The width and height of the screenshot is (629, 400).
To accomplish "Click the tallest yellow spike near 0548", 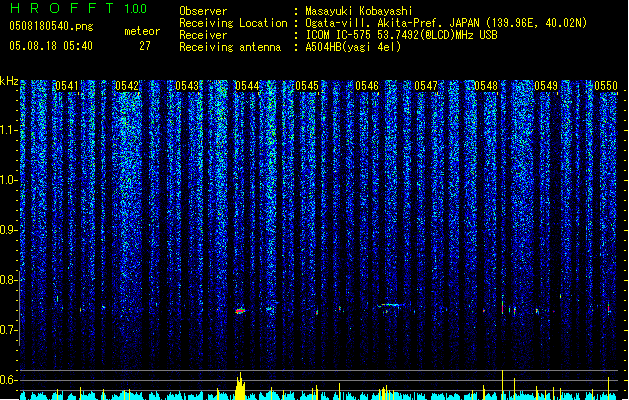I will coord(502,385).
